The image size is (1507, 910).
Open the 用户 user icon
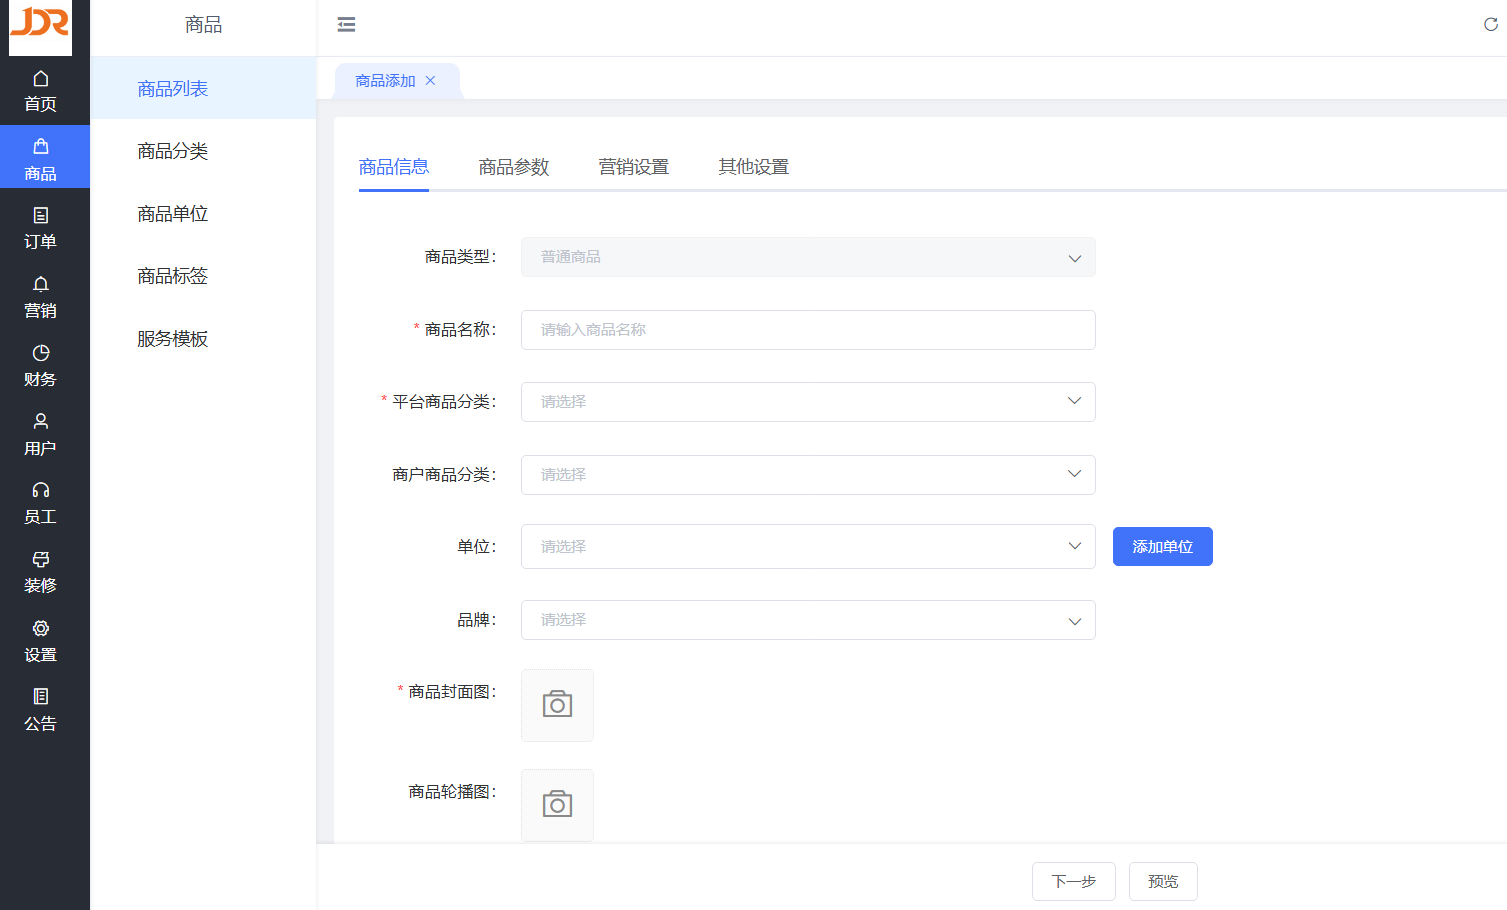(41, 421)
